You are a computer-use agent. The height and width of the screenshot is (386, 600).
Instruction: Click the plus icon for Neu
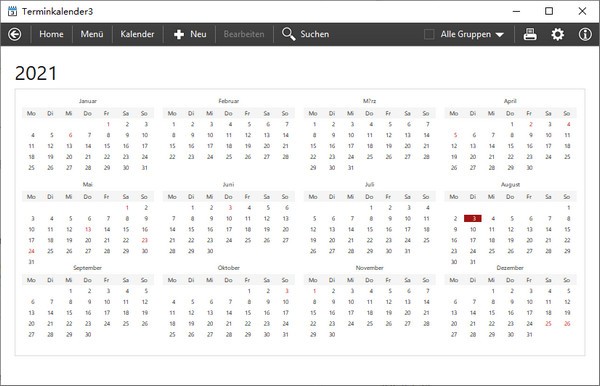pyautogui.click(x=179, y=34)
